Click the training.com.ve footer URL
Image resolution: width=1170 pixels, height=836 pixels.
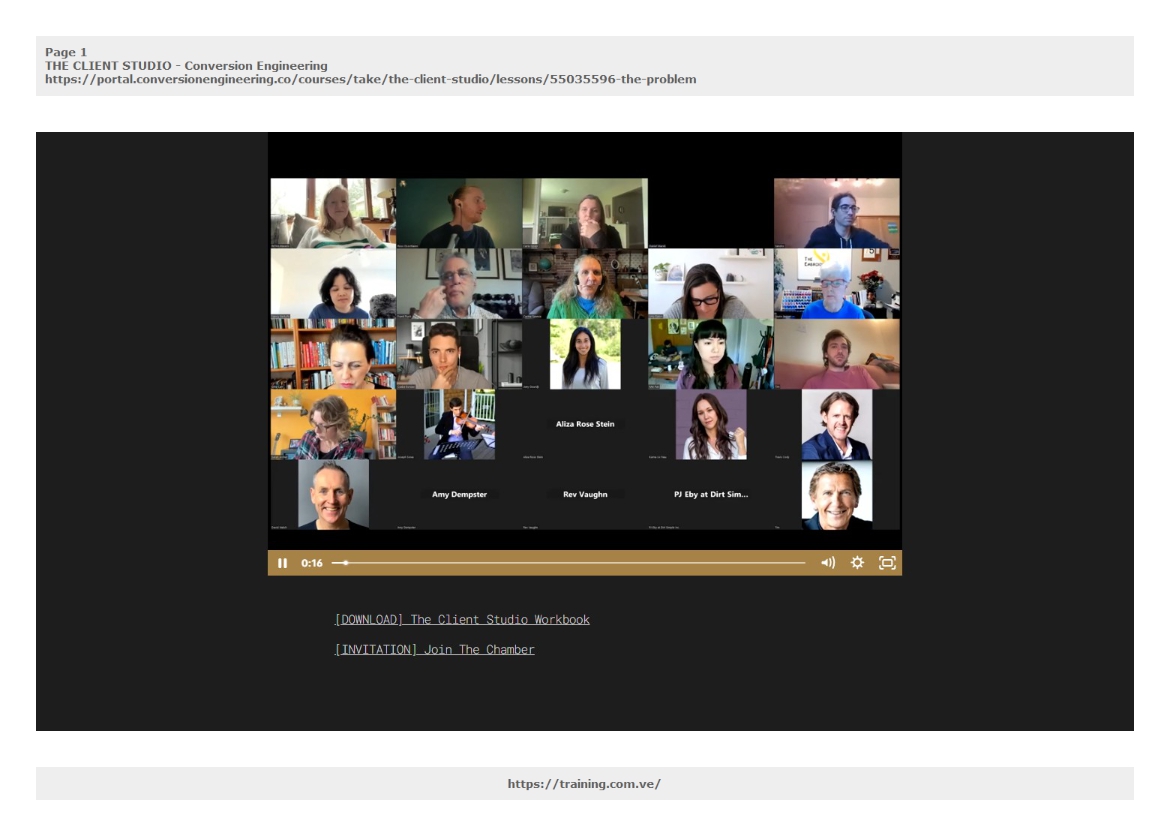584,784
